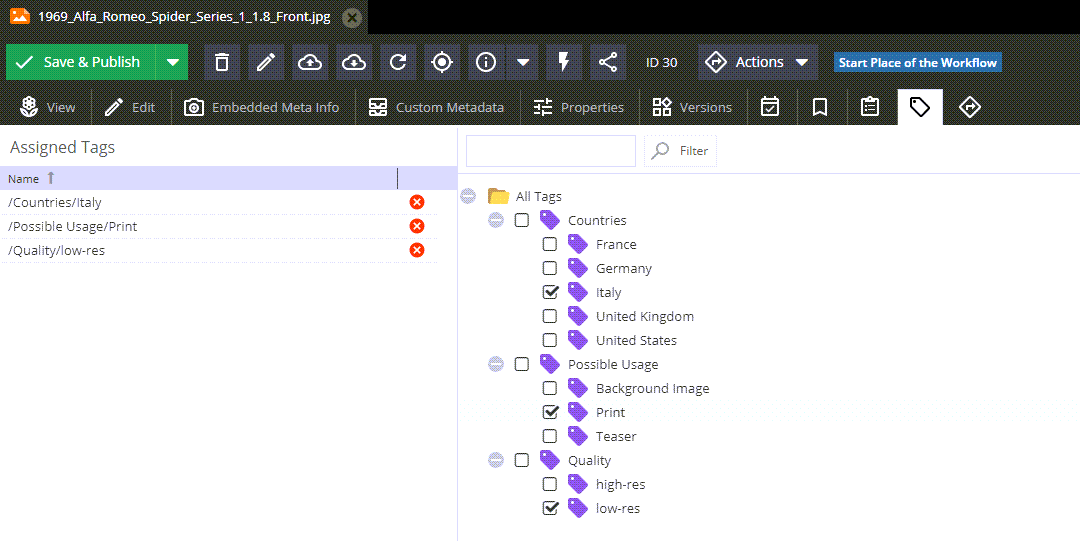Open the schedule calendar tab icon
This screenshot has height=541, width=1080.
coord(769,108)
